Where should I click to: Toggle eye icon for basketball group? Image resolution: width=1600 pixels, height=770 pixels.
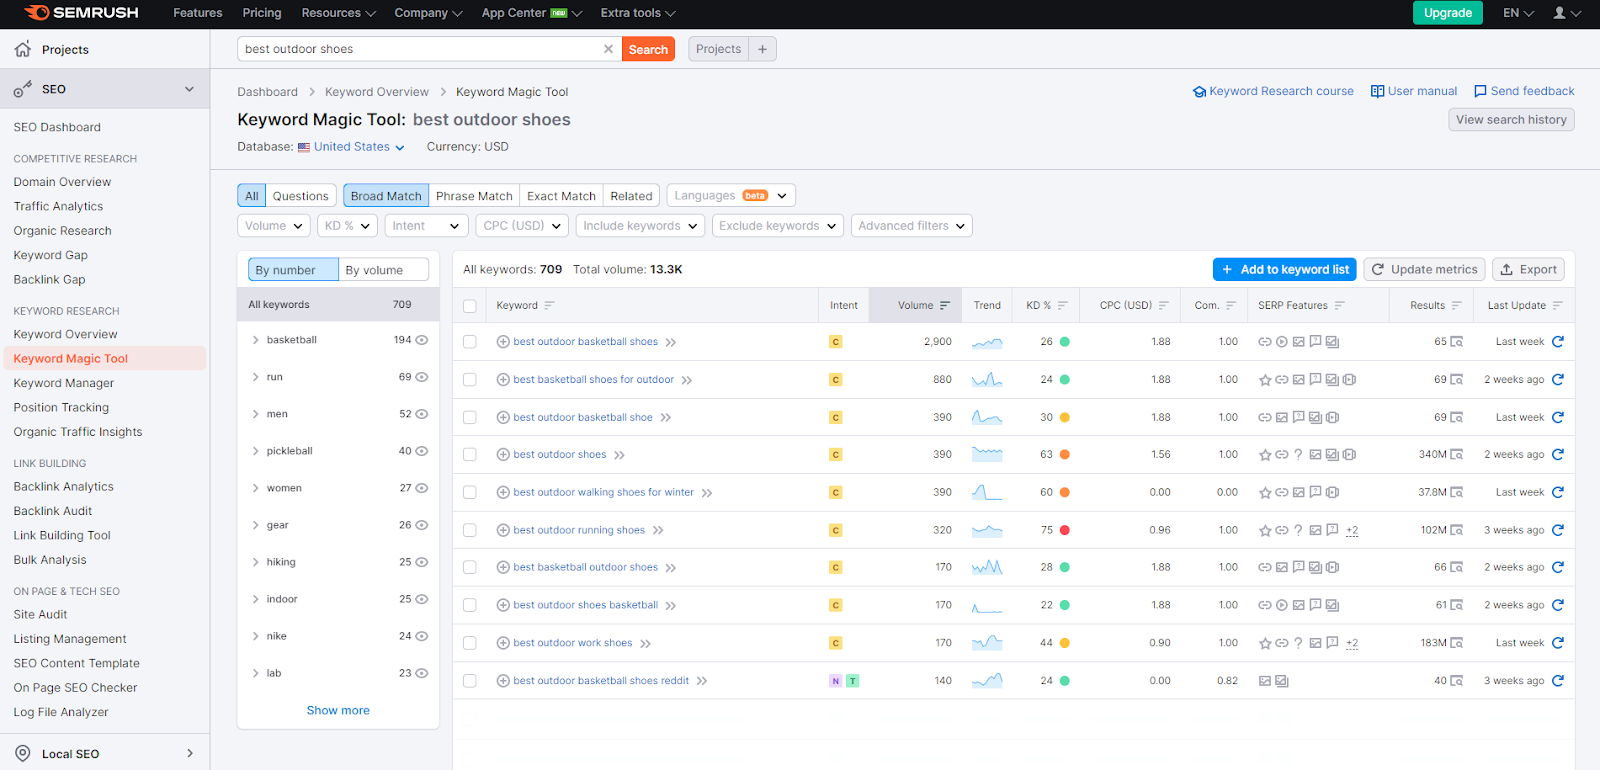[x=422, y=340]
